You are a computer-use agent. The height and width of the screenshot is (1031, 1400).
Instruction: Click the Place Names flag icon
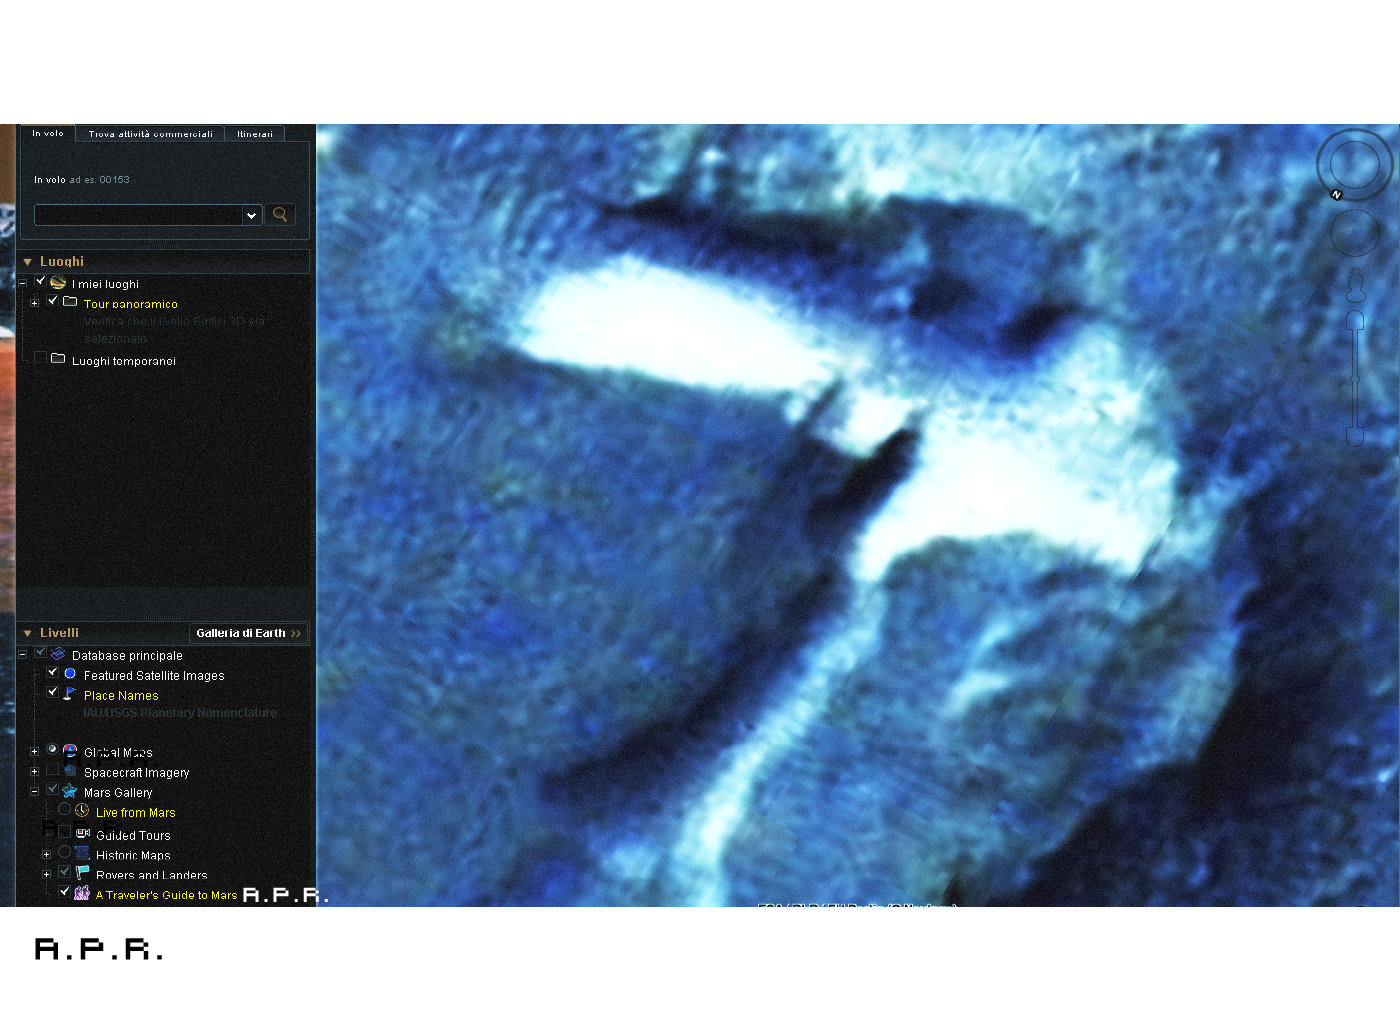coord(70,693)
